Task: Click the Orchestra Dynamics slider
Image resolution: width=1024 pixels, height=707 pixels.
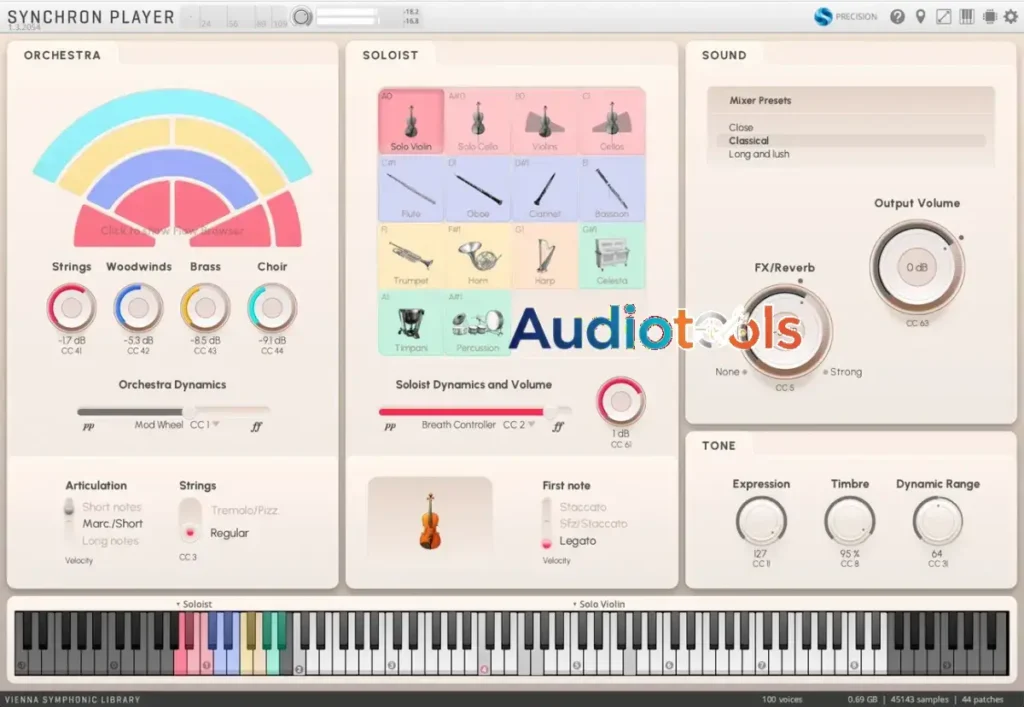Action: pos(173,411)
